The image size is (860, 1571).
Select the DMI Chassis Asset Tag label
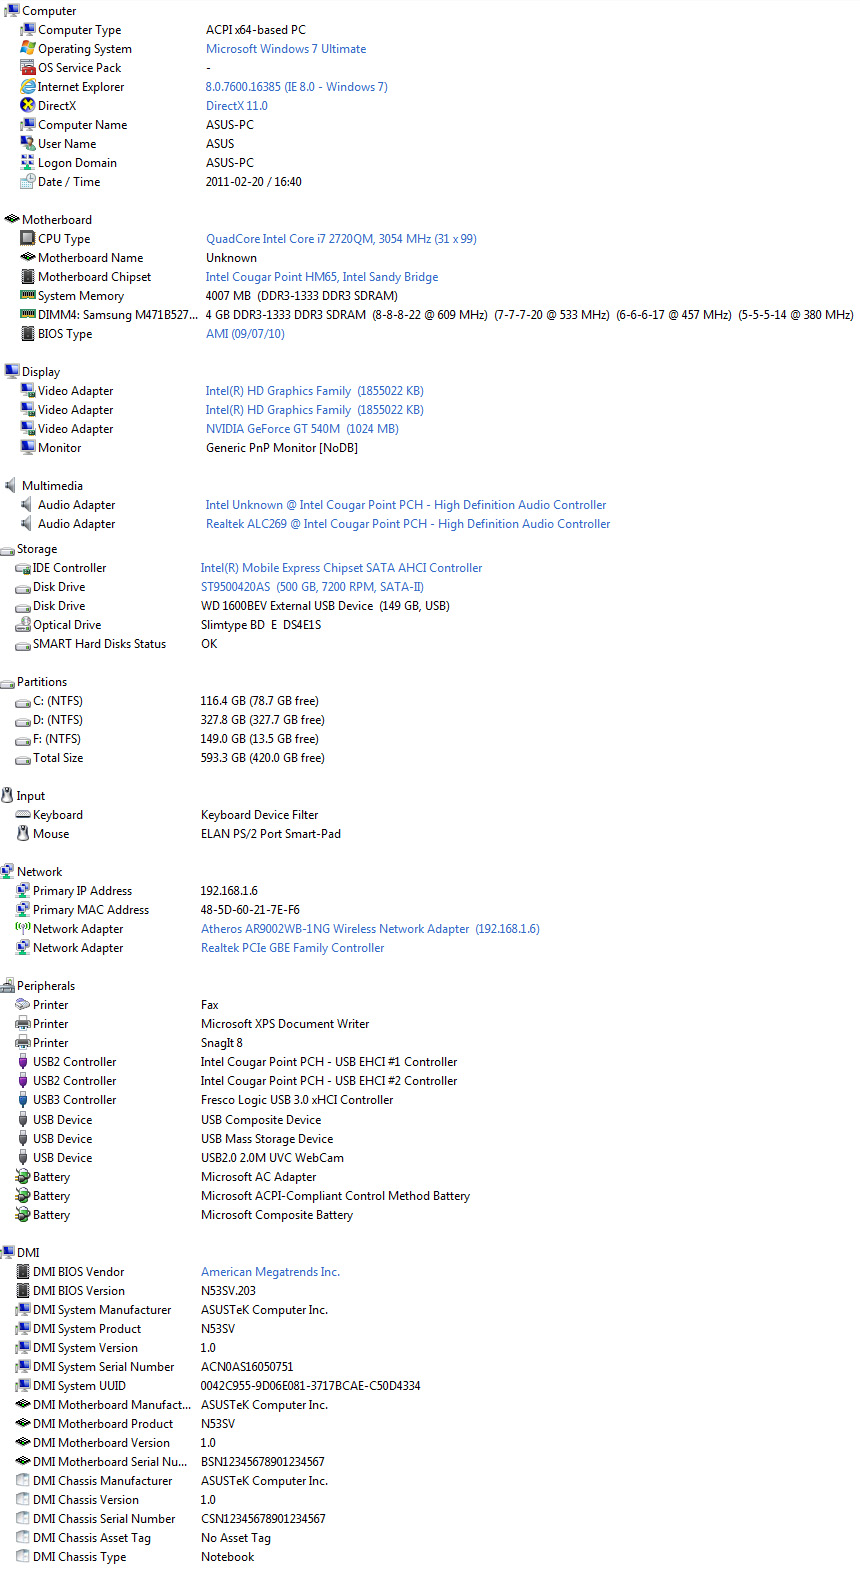pos(92,1537)
